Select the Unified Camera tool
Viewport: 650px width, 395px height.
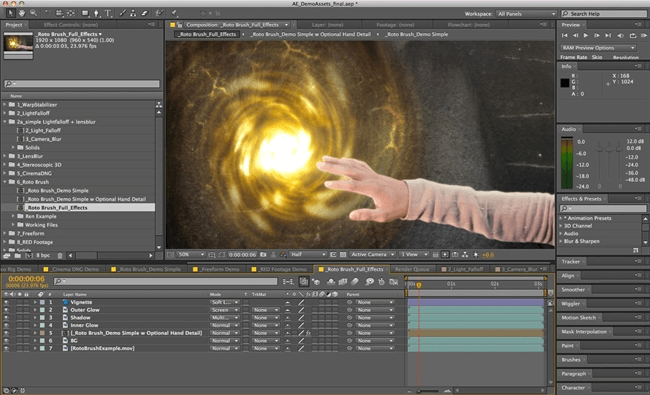pyautogui.click(x=59, y=13)
